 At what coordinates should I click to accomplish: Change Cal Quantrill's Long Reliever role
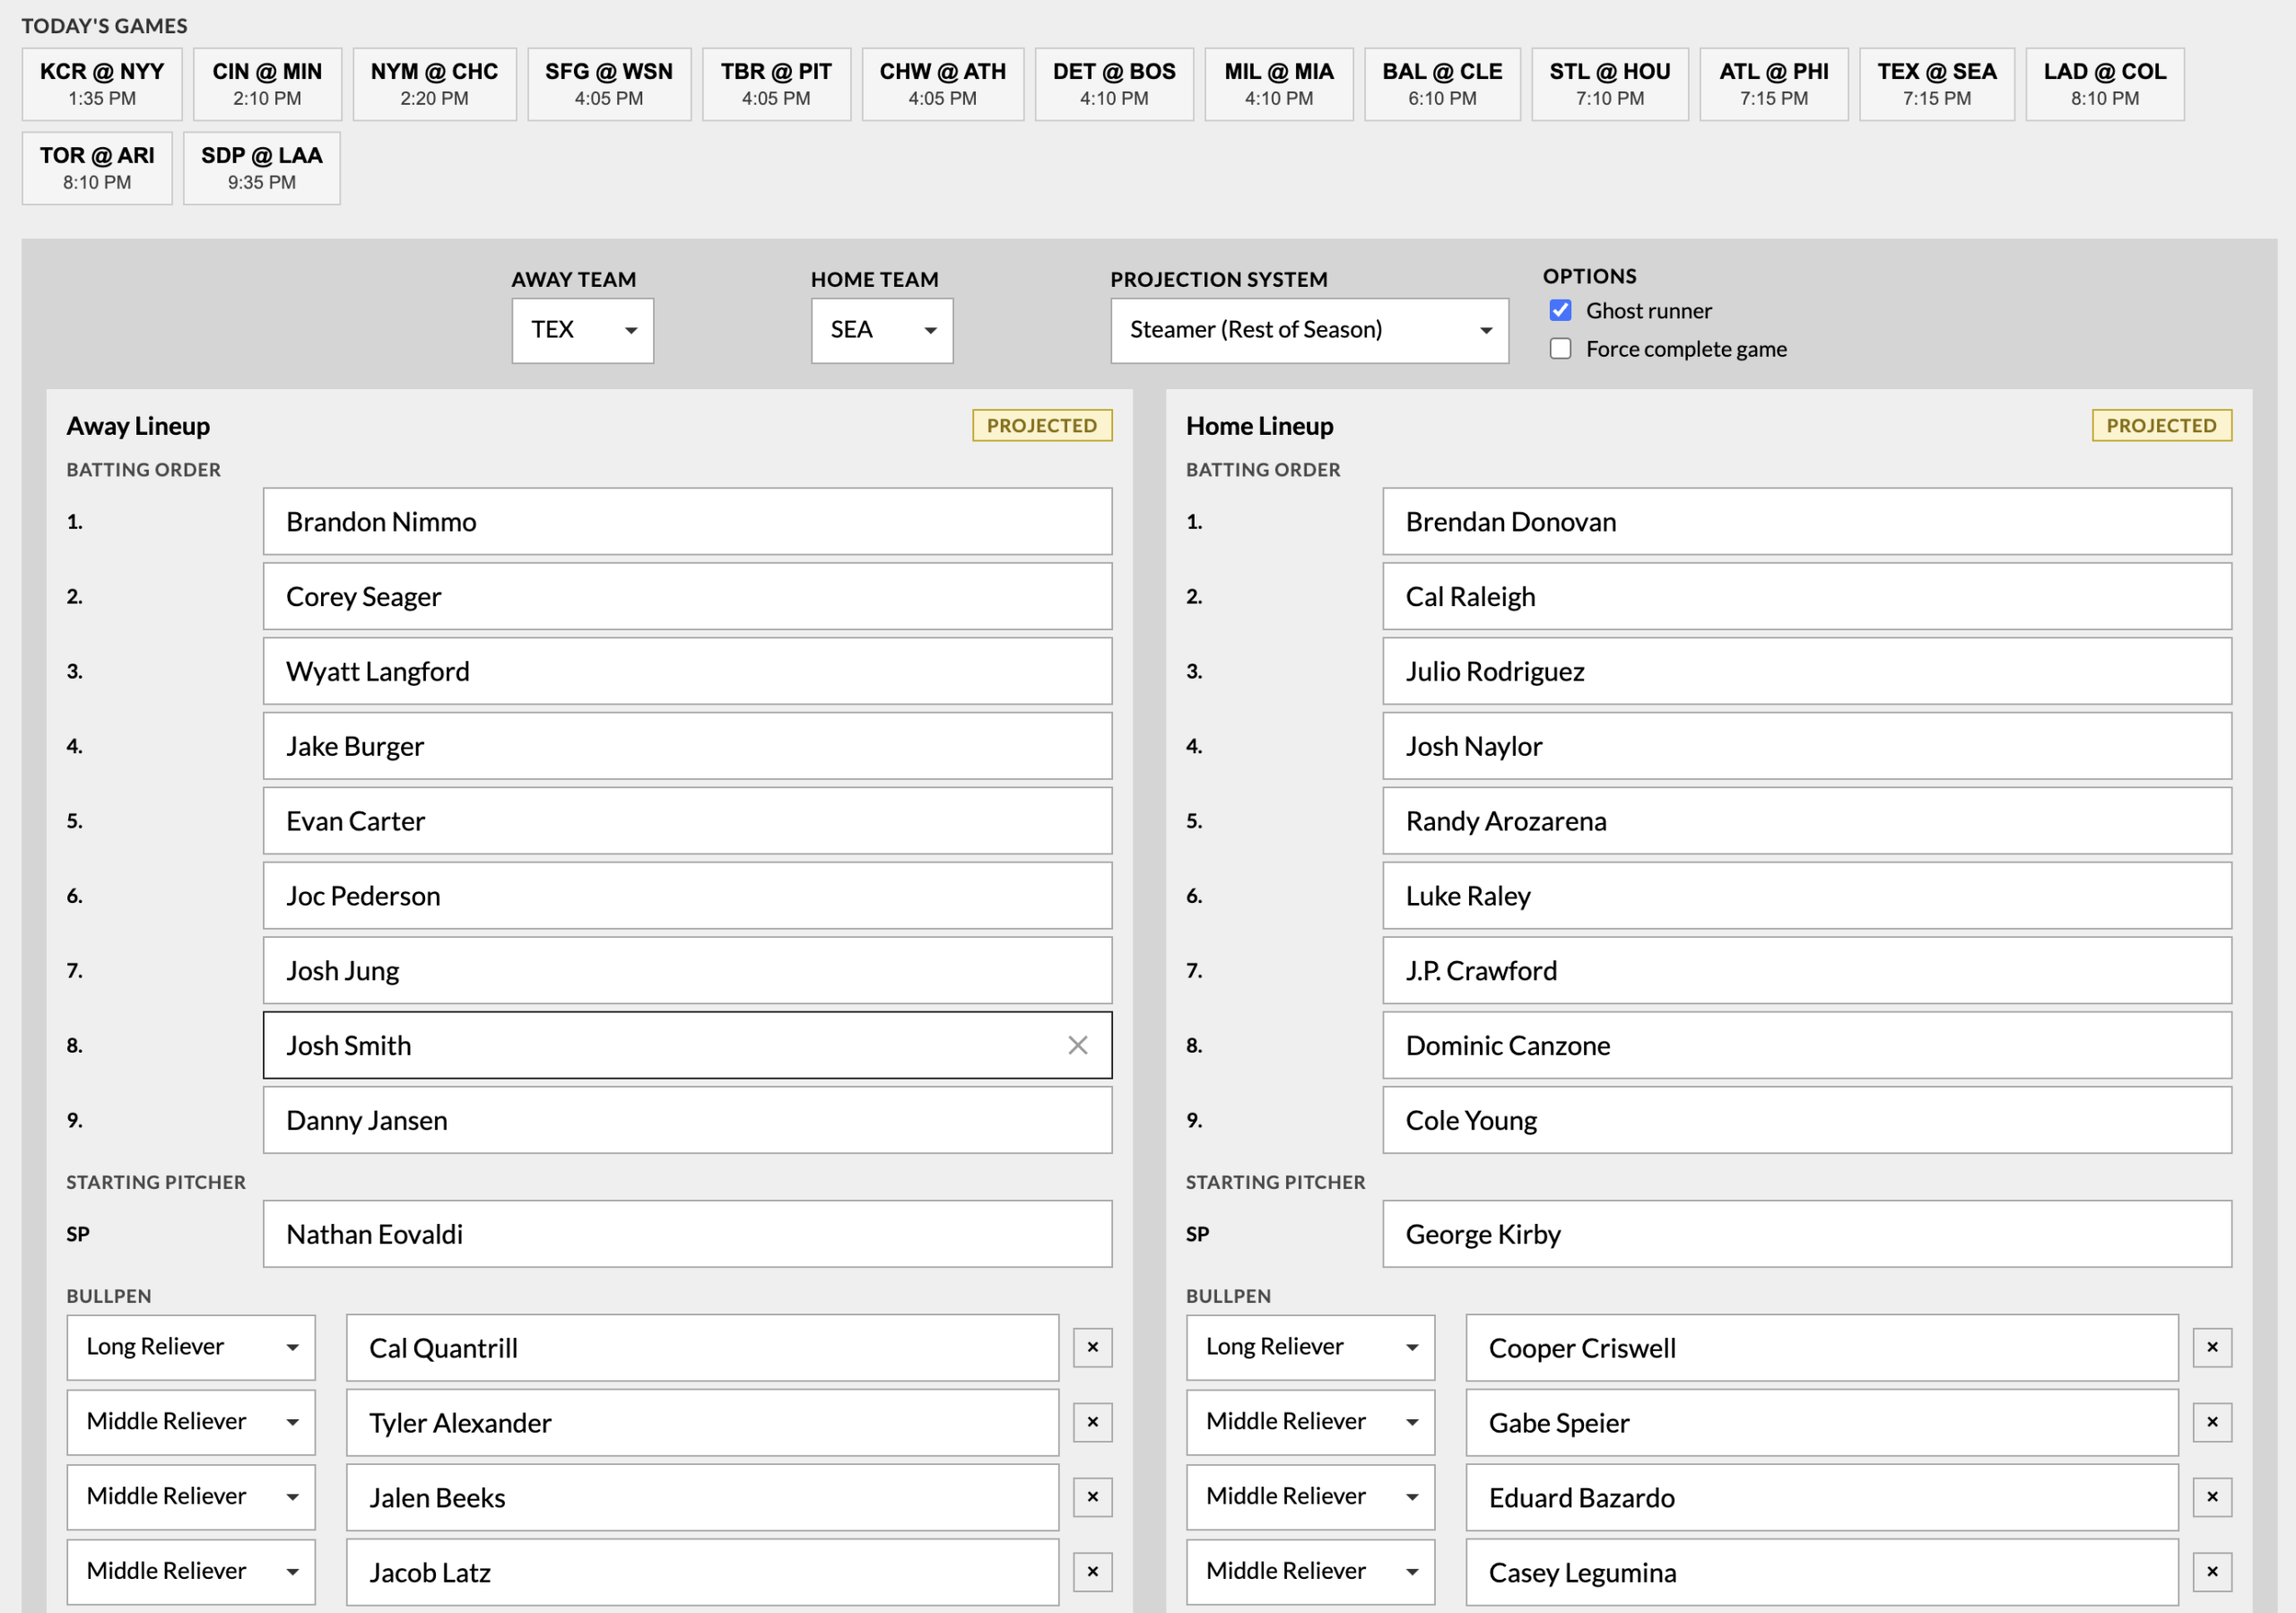coord(191,1347)
